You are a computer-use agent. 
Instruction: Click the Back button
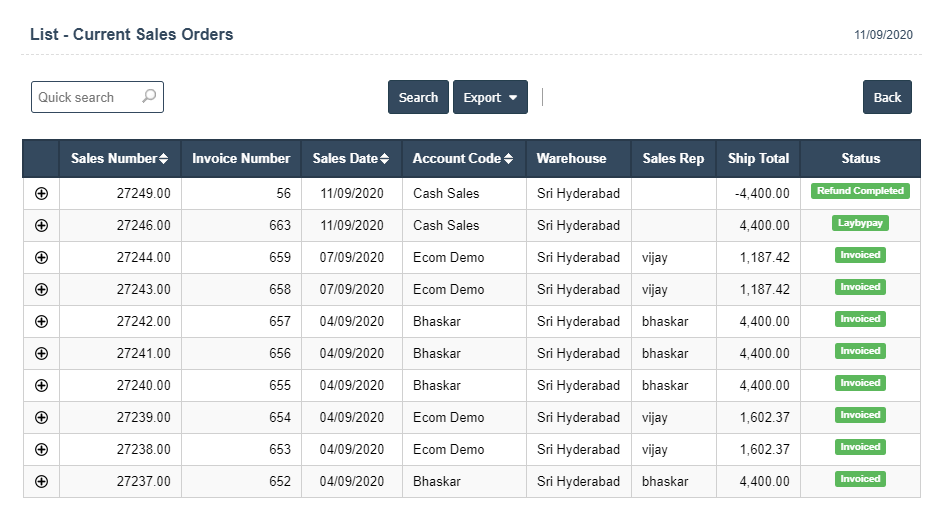887,97
